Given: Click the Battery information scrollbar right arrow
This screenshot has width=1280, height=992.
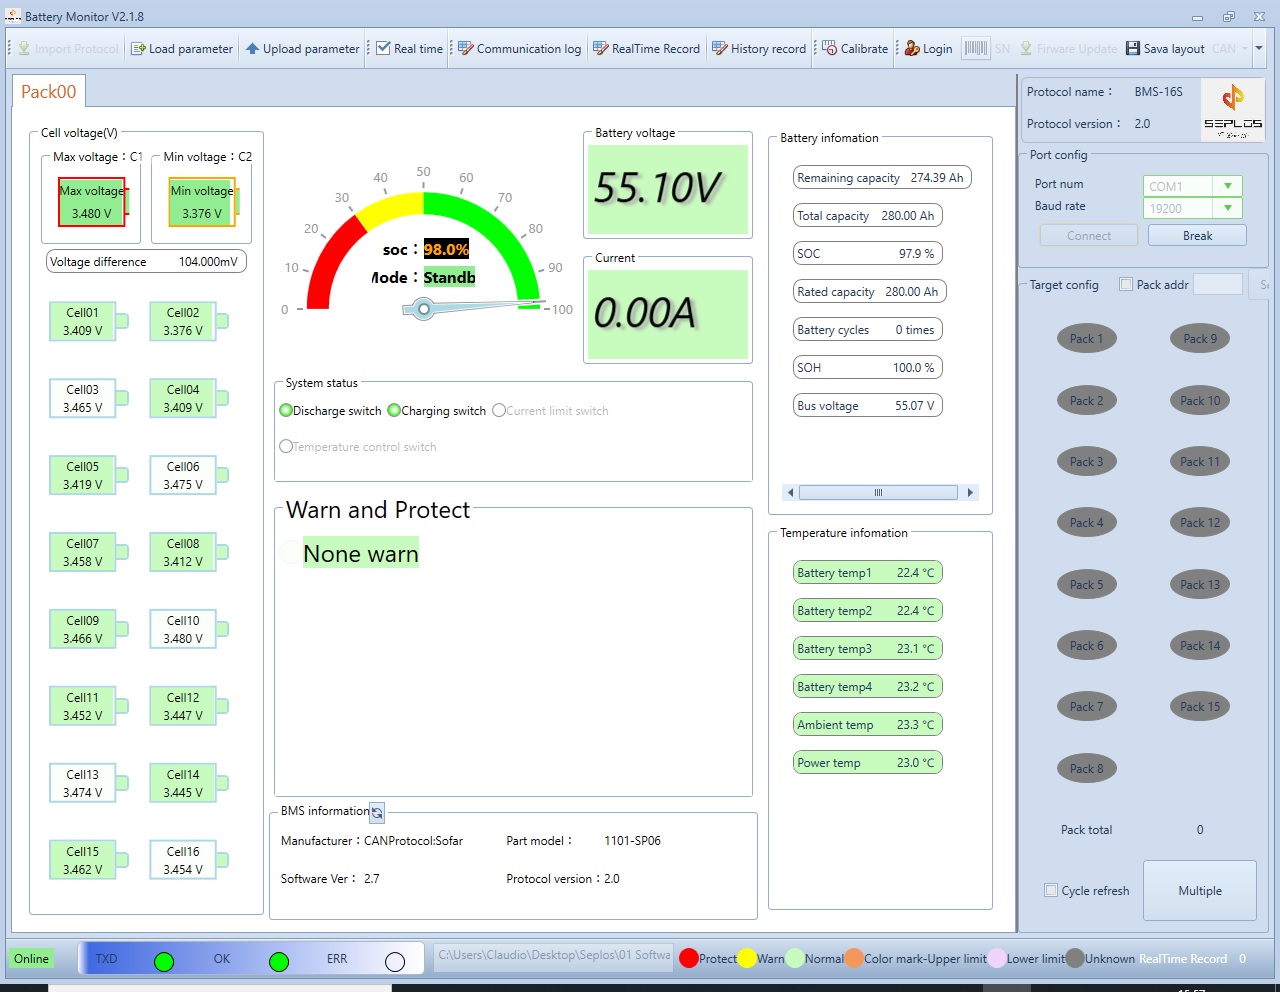Looking at the screenshot, I should 969,492.
